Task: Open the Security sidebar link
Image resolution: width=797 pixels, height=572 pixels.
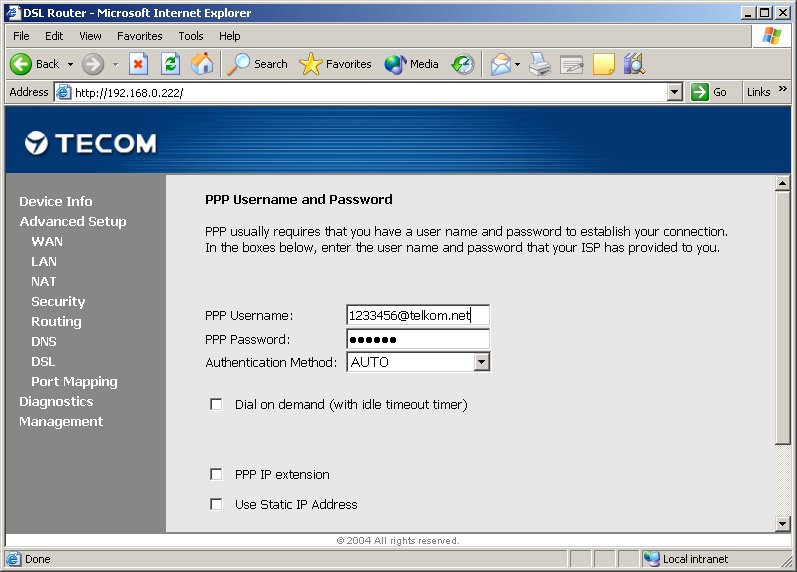Action: click(58, 302)
